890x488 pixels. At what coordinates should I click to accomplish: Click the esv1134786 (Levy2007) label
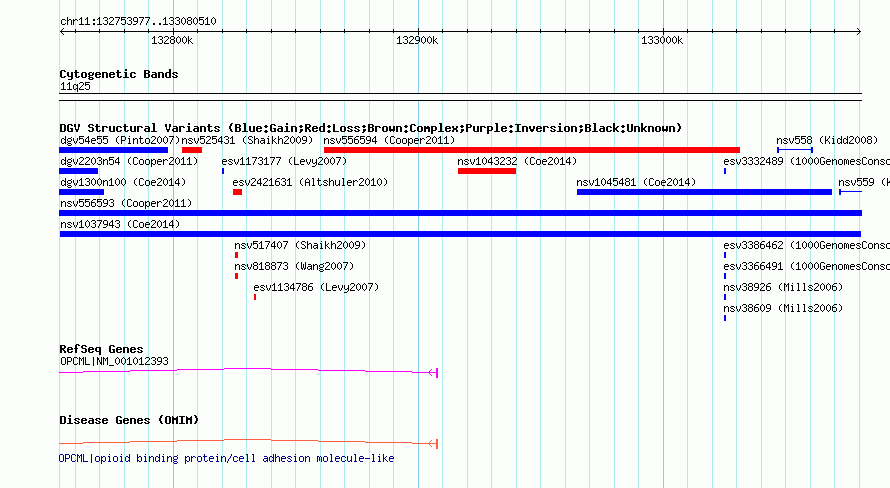click(316, 287)
